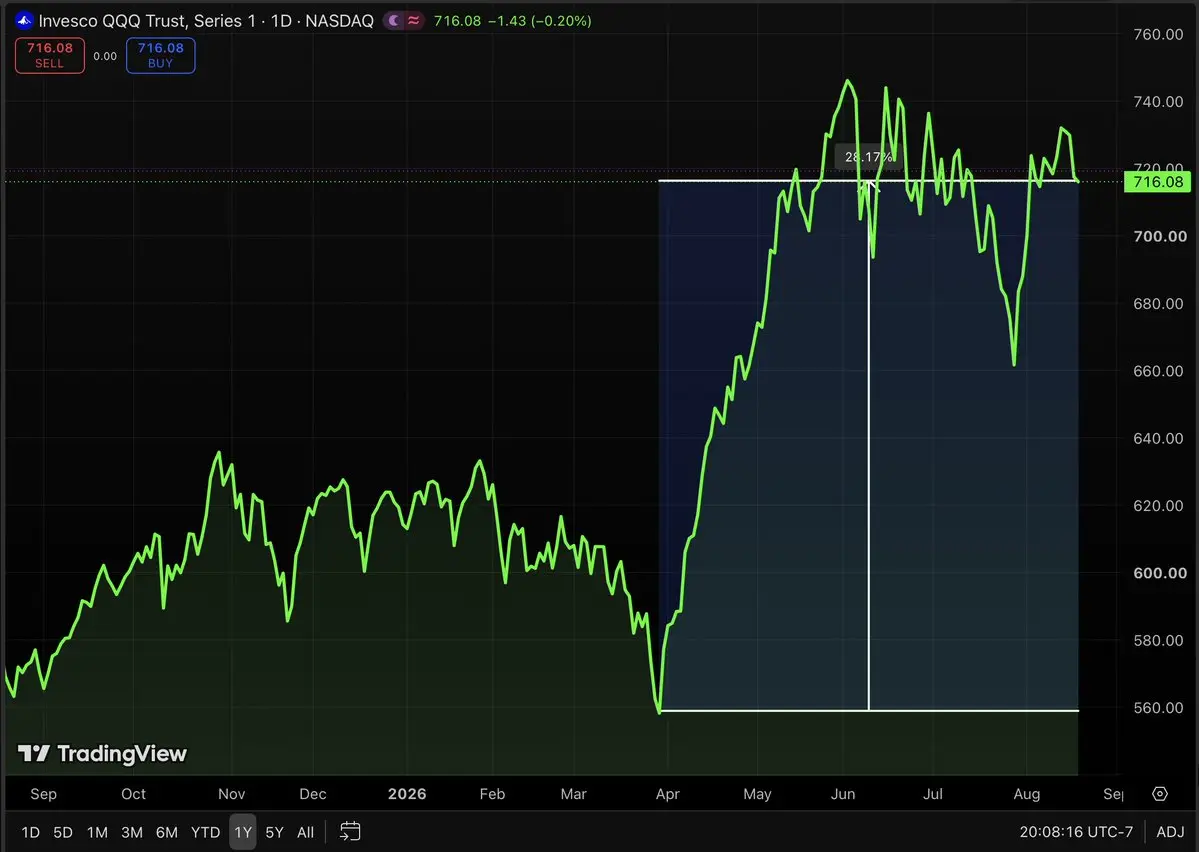Image resolution: width=1199 pixels, height=852 pixels.
Task: Click the TradingView logo
Action: (x=102, y=754)
